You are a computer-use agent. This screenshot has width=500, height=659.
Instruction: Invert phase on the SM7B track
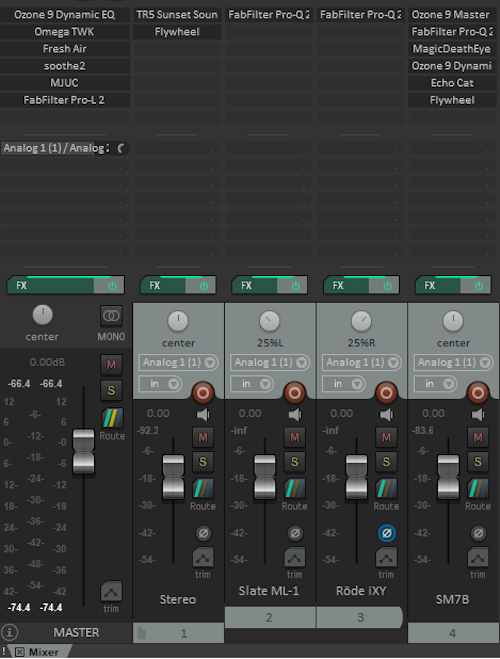[478, 533]
